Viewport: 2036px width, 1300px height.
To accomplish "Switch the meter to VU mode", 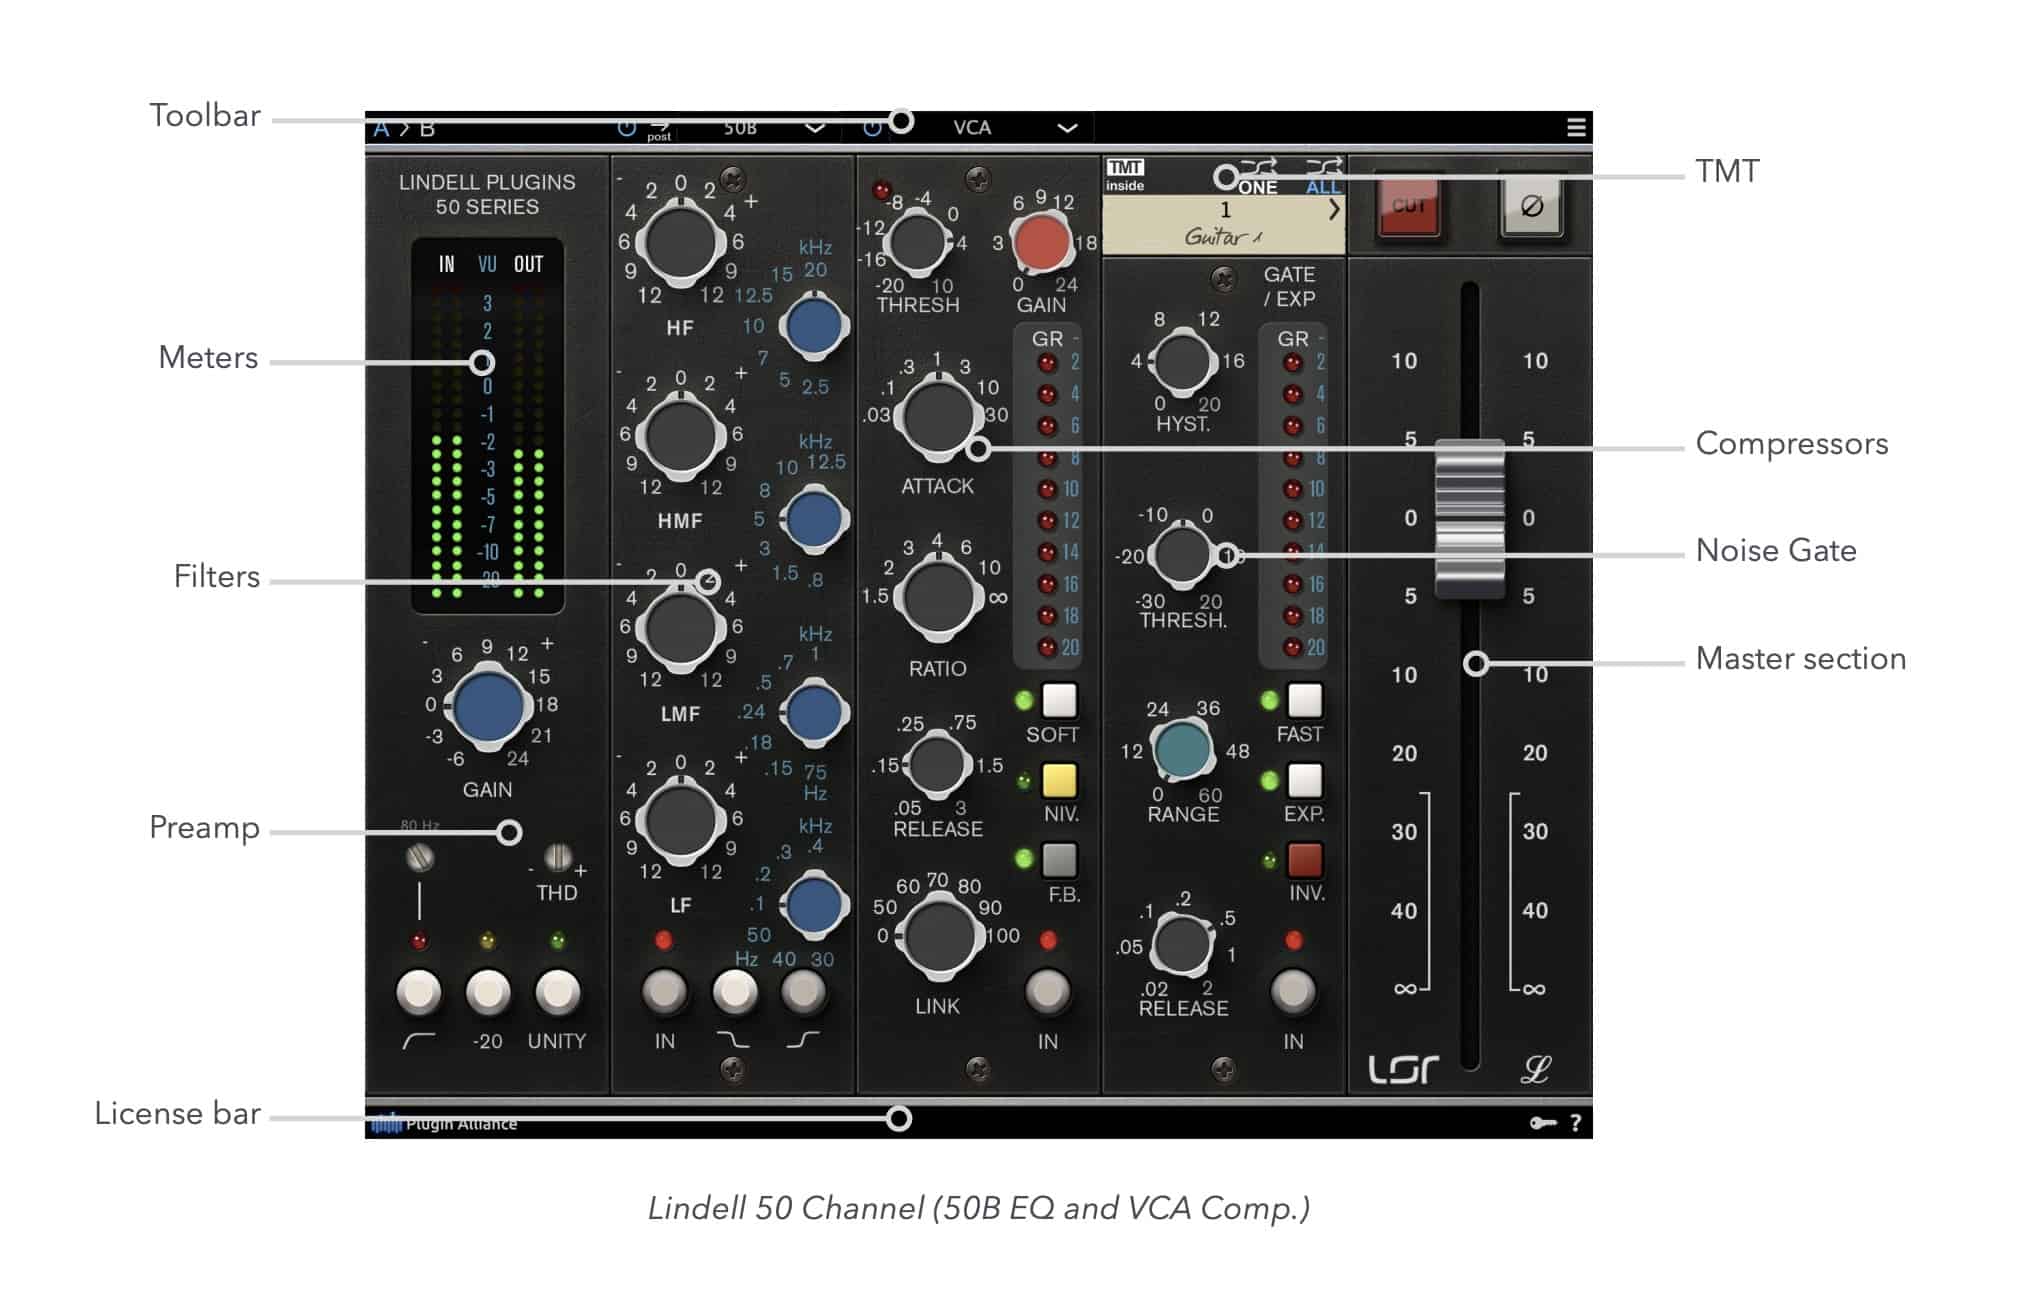I will 487,264.
